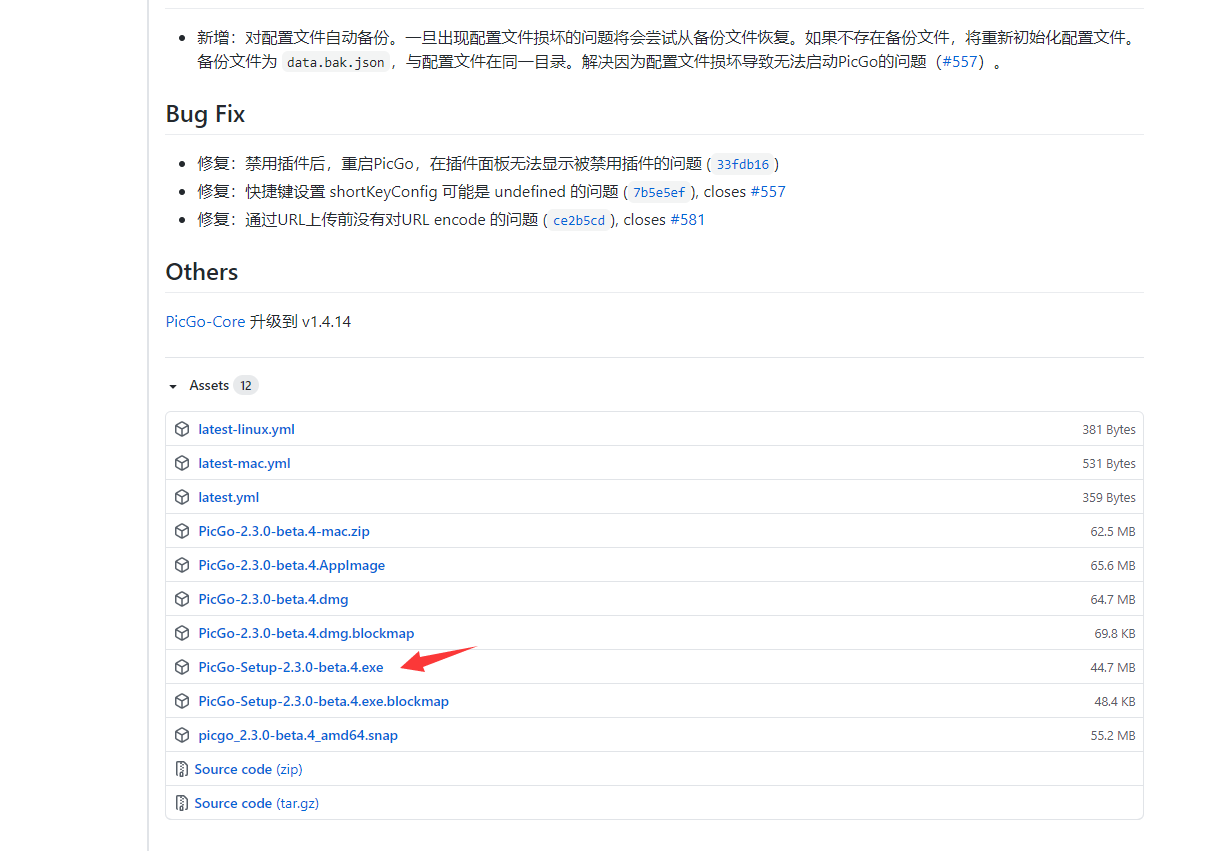
Task: Open issue #557 in shortKeyConfig fix line
Action: (768, 192)
